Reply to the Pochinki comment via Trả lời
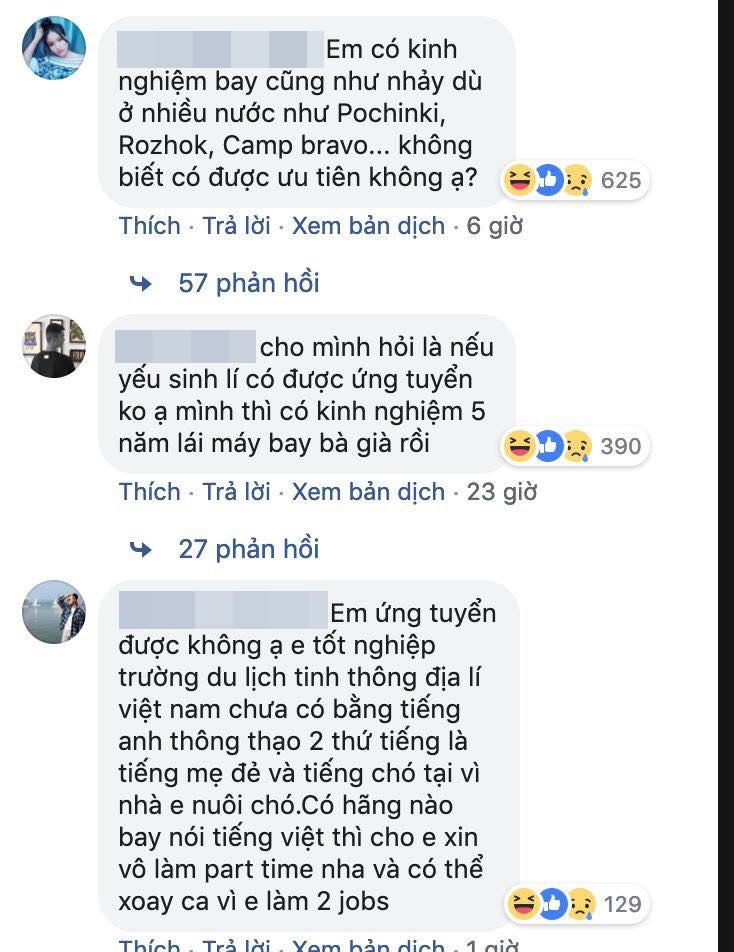Image resolution: width=734 pixels, height=952 pixels. click(236, 226)
